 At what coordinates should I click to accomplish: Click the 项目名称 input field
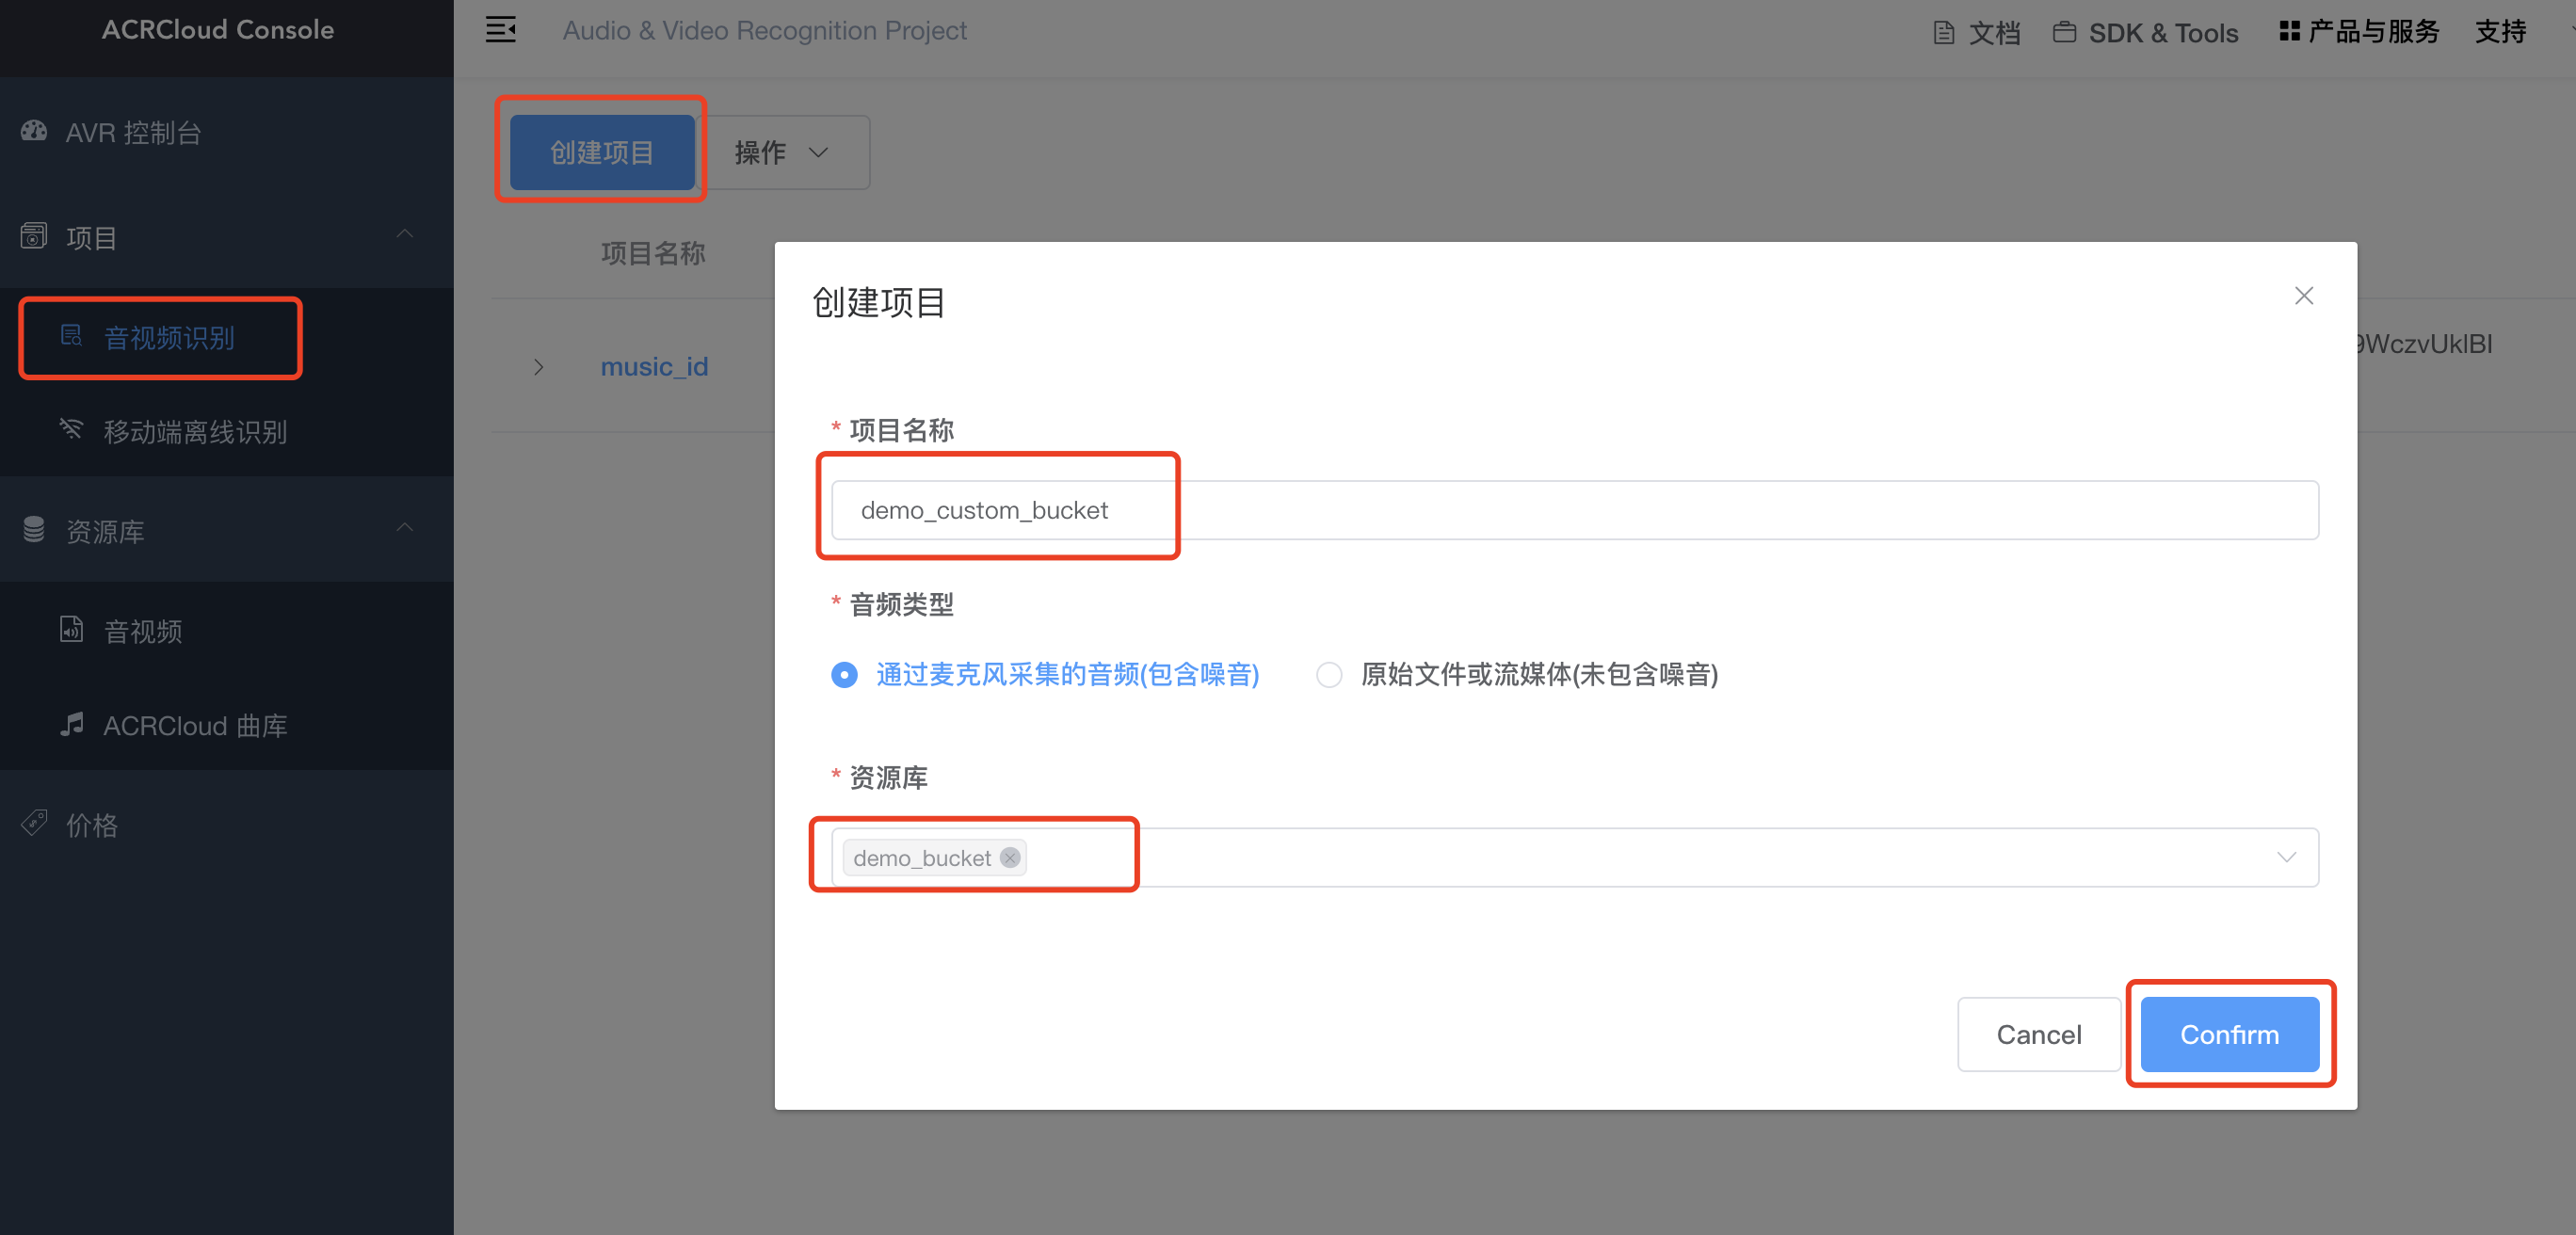pyautogui.click(x=1575, y=510)
